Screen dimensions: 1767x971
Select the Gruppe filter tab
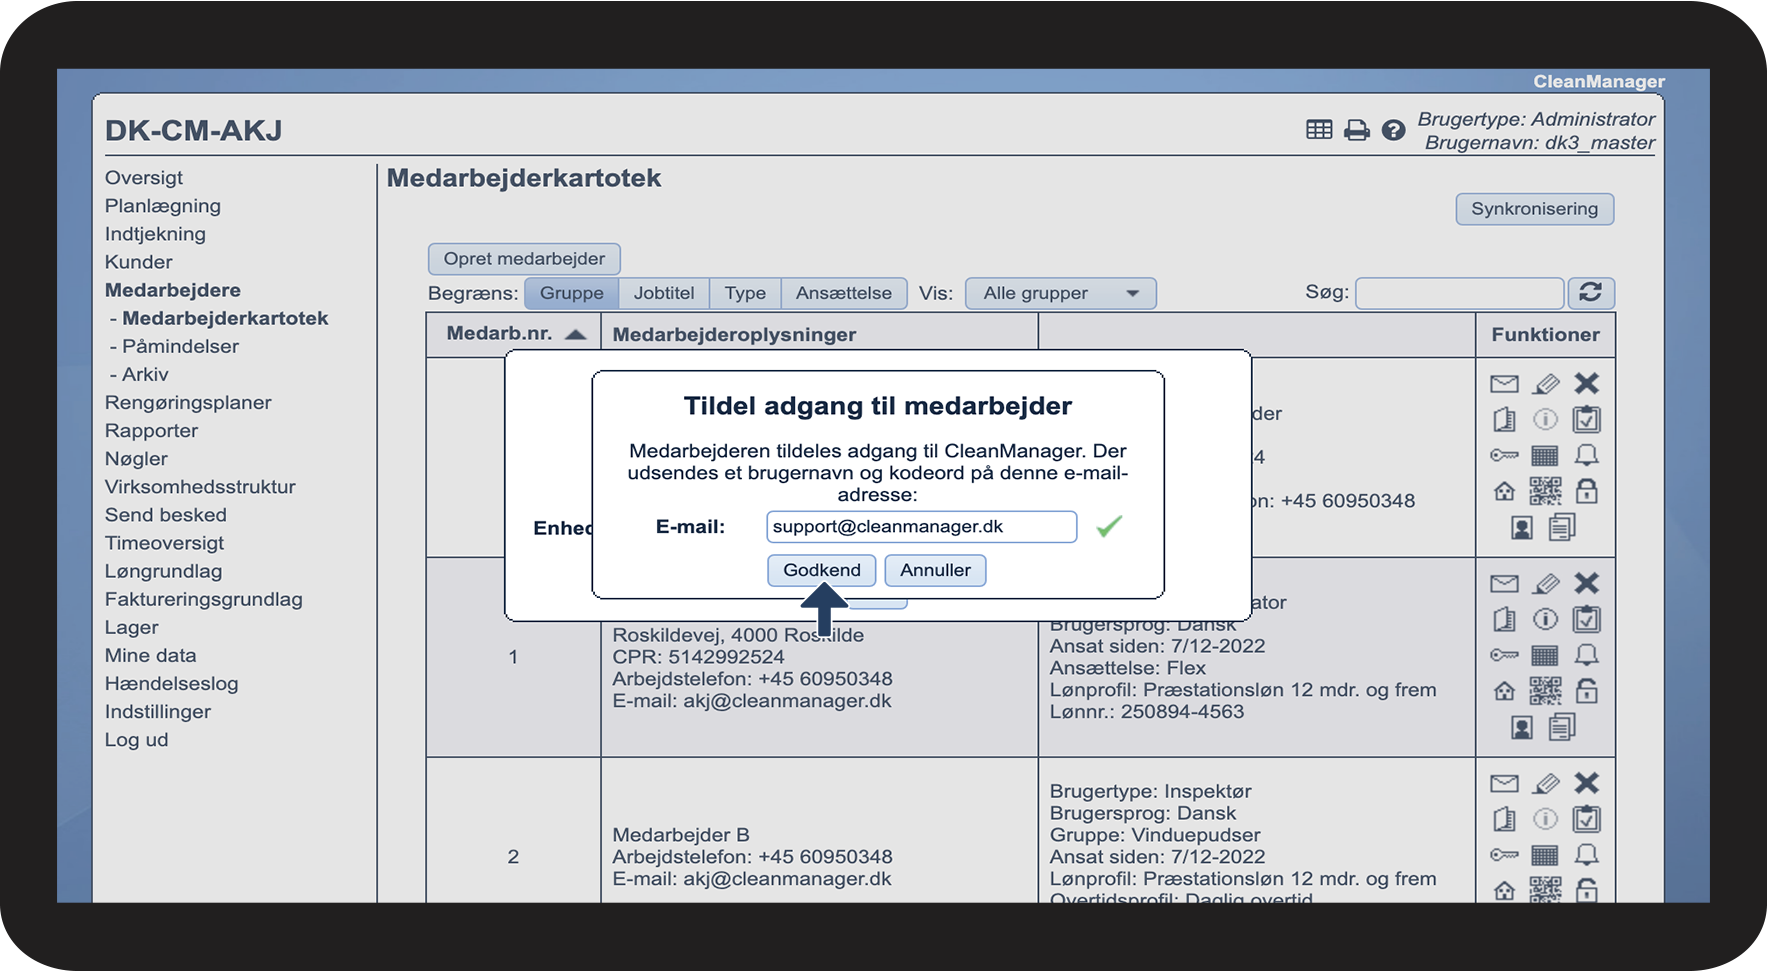click(572, 294)
